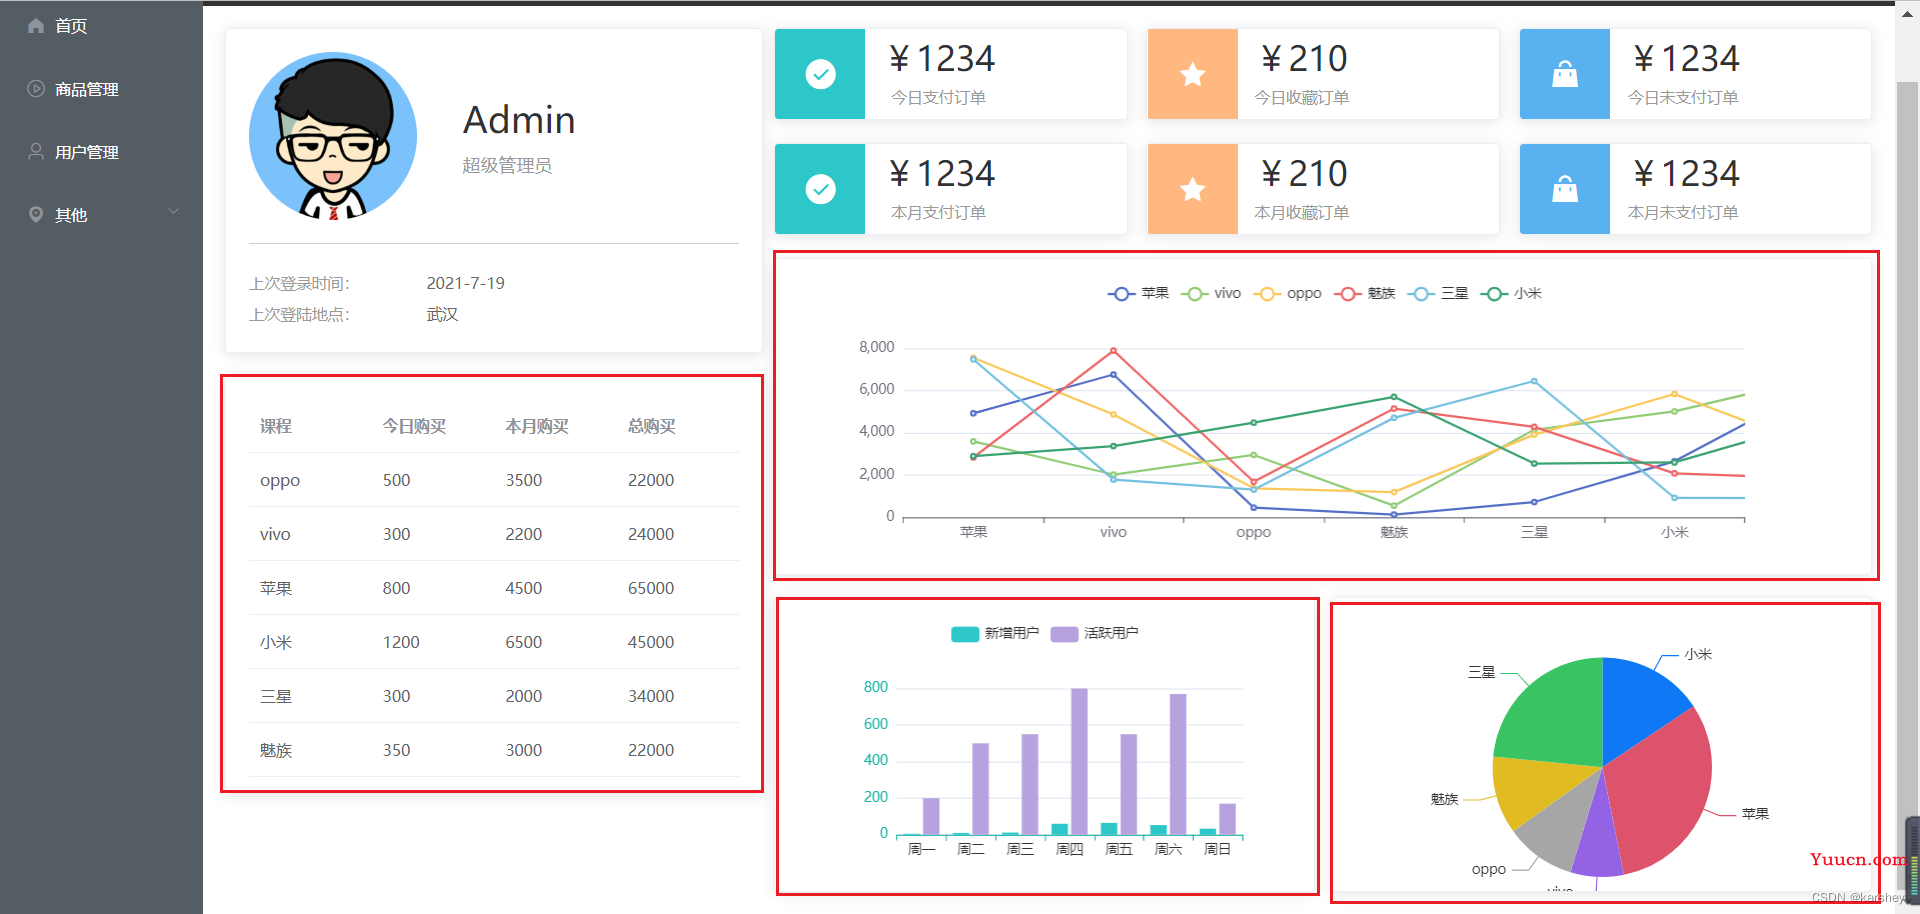Click the user management person icon
The width and height of the screenshot is (1920, 914).
pyautogui.click(x=36, y=152)
